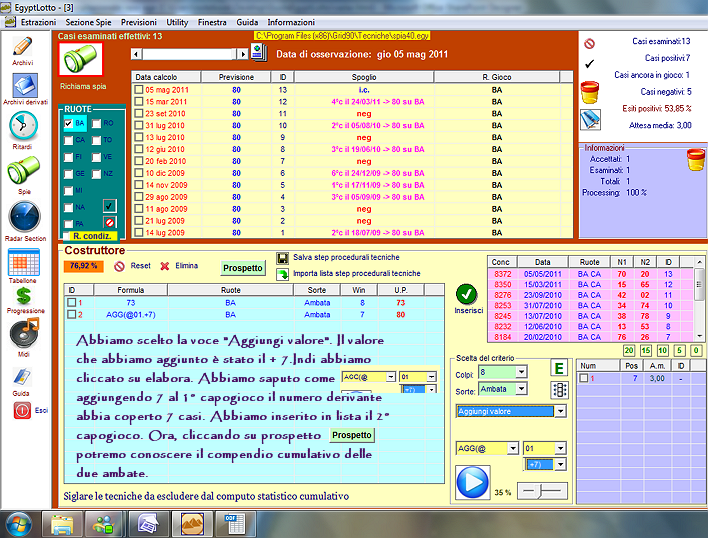Open the Spie flashlight sidebar icon
708x538 pixels.
[x=23, y=170]
